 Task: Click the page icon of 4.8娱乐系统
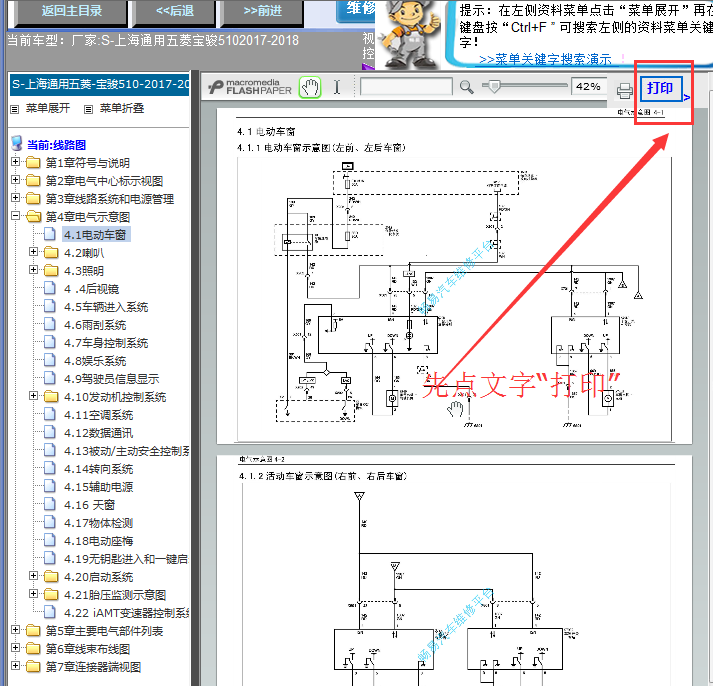click(x=50, y=361)
